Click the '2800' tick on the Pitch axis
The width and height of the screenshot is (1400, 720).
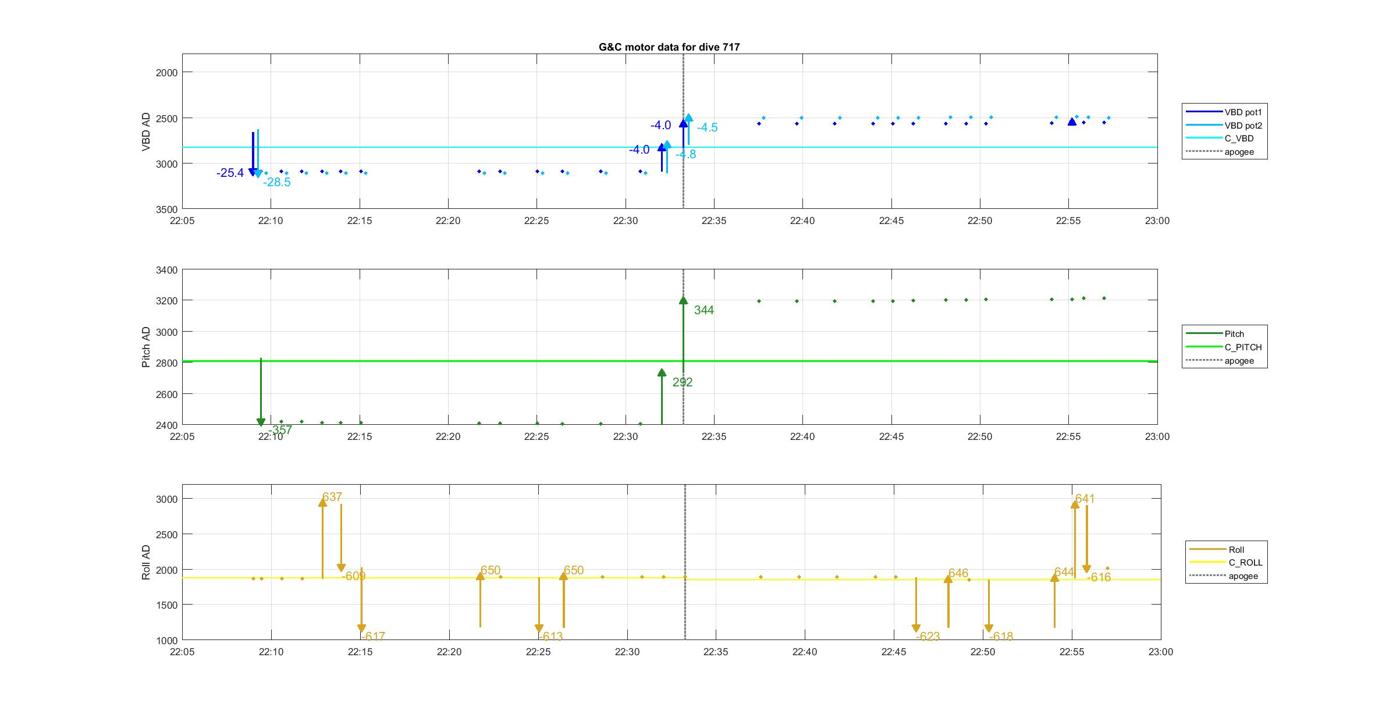[166, 363]
